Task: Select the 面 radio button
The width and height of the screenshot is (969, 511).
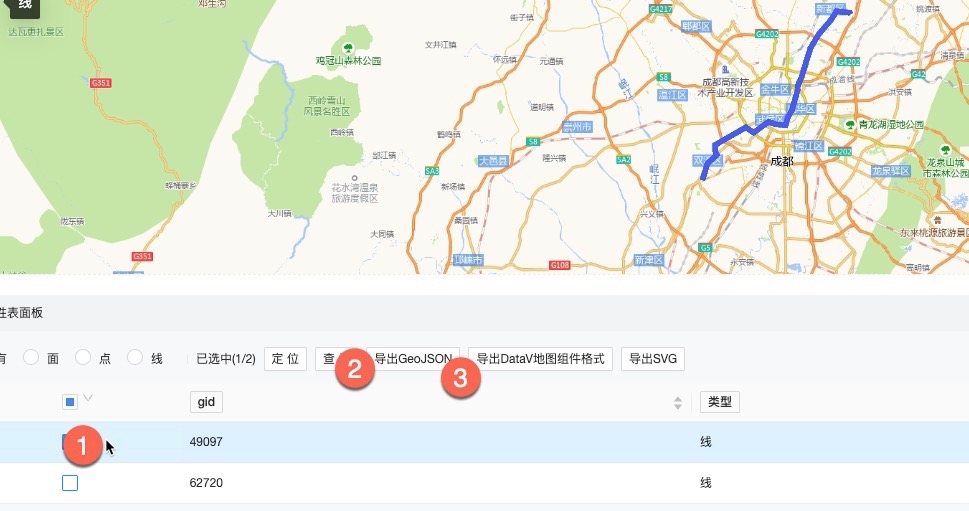Action: tap(31, 358)
